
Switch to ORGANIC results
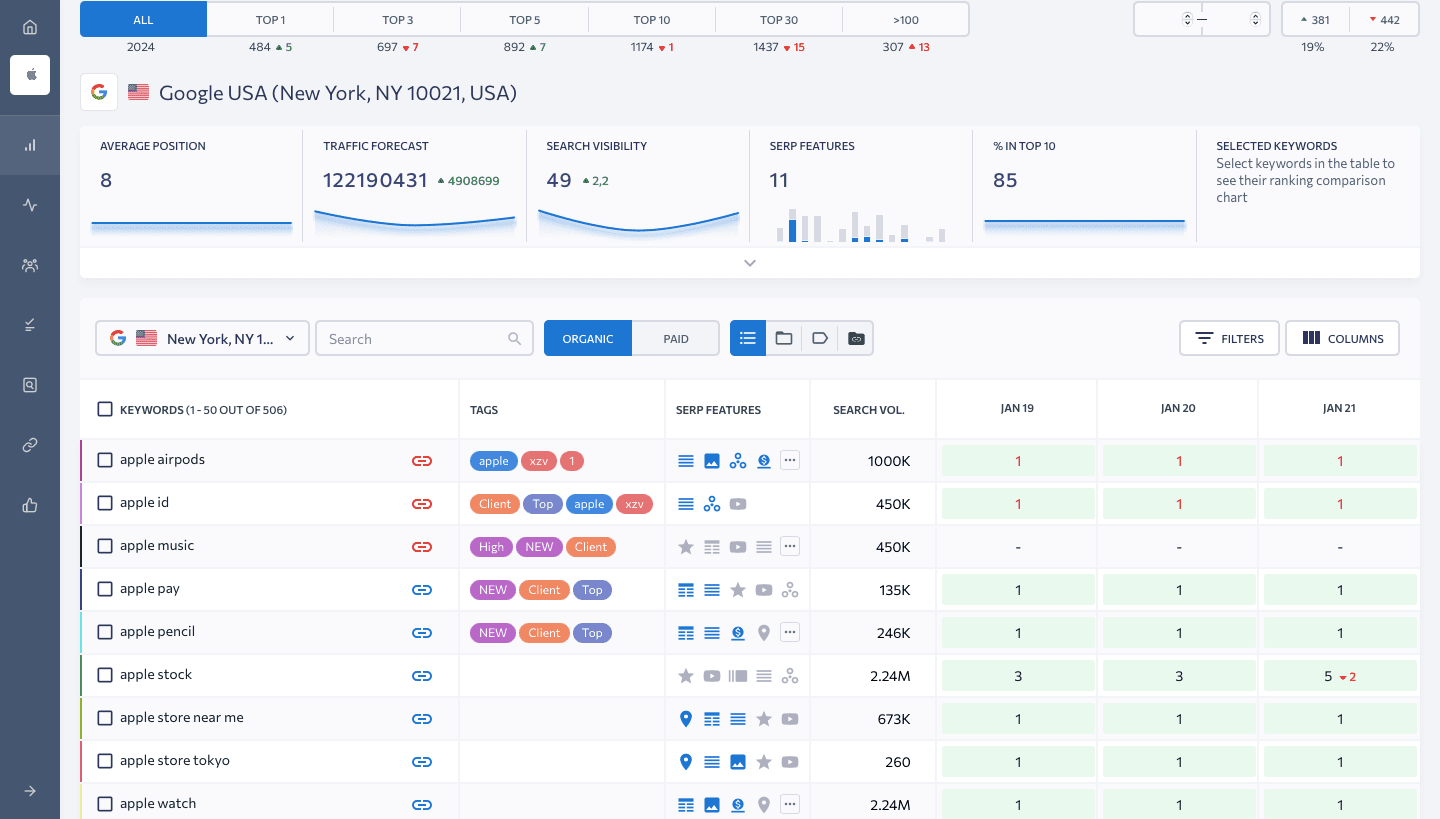[588, 338]
